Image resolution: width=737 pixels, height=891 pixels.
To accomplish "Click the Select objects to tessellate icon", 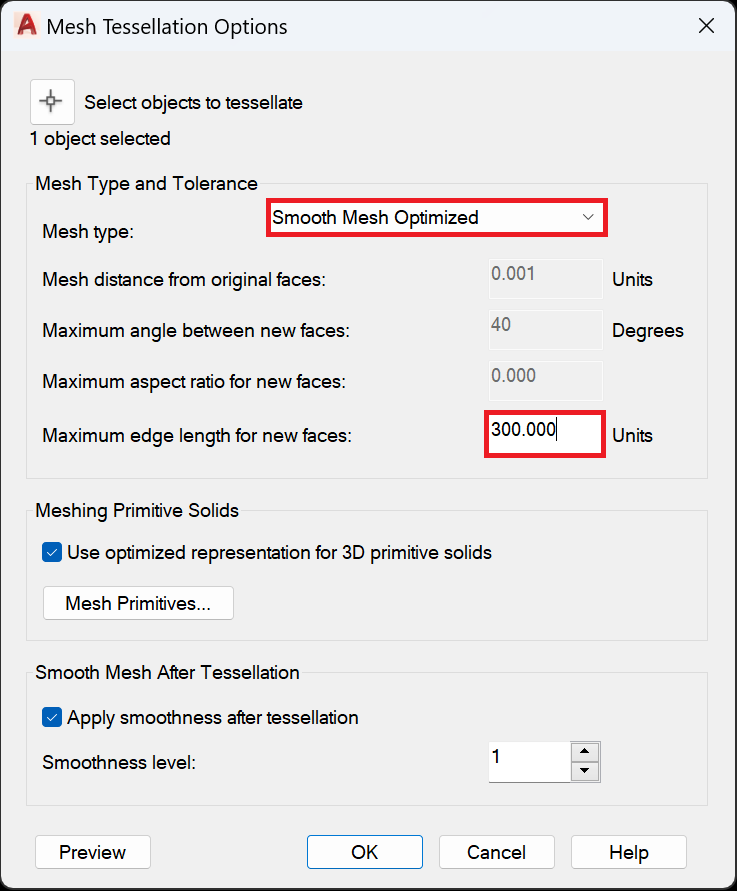I will (x=51, y=101).
